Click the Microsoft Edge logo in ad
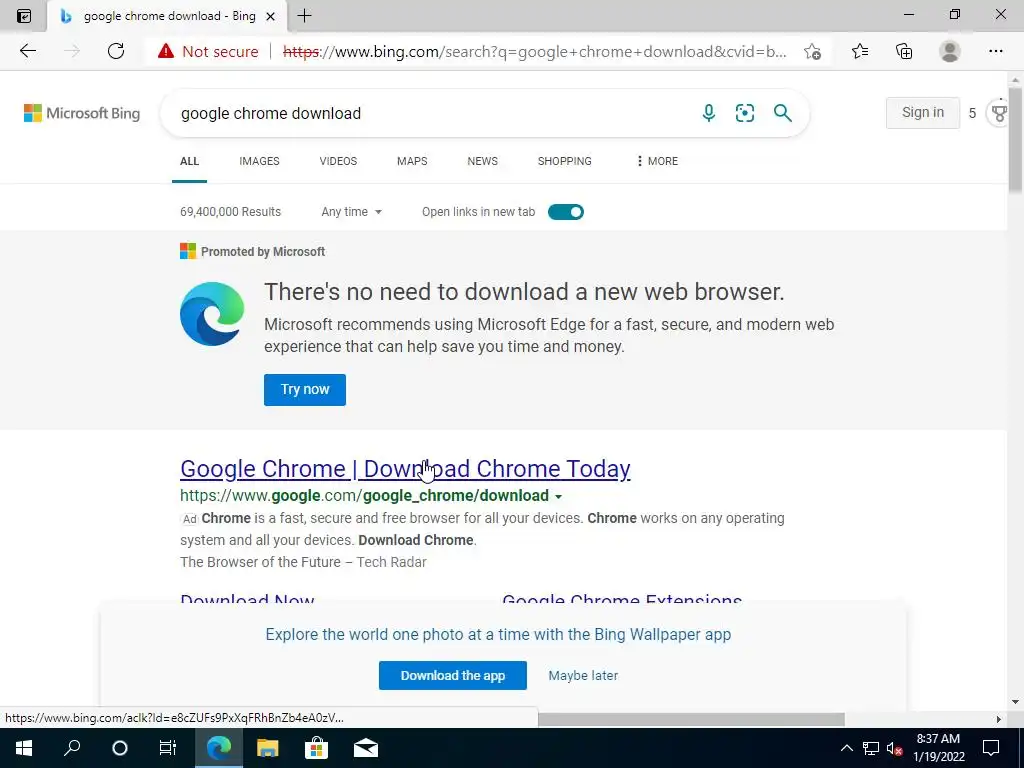The image size is (1024, 768). pyautogui.click(x=212, y=313)
